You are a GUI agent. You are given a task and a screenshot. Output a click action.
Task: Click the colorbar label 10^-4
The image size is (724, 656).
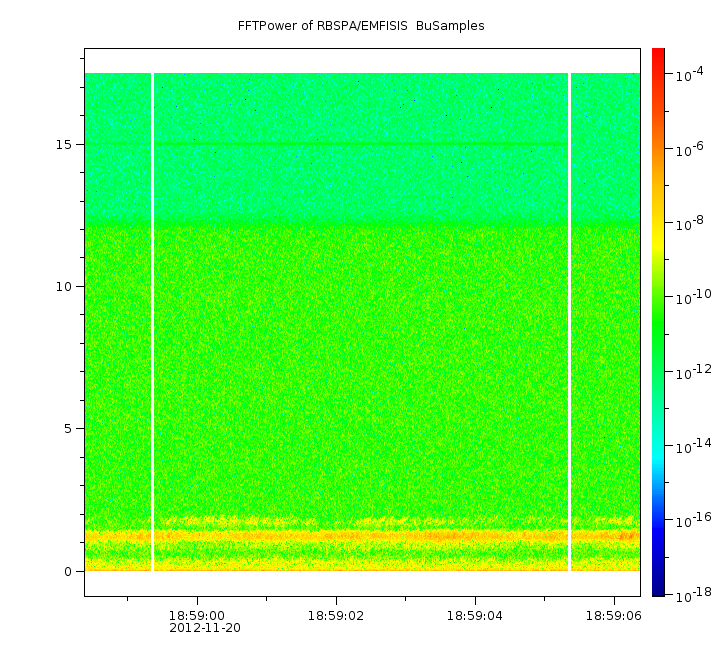690,74
